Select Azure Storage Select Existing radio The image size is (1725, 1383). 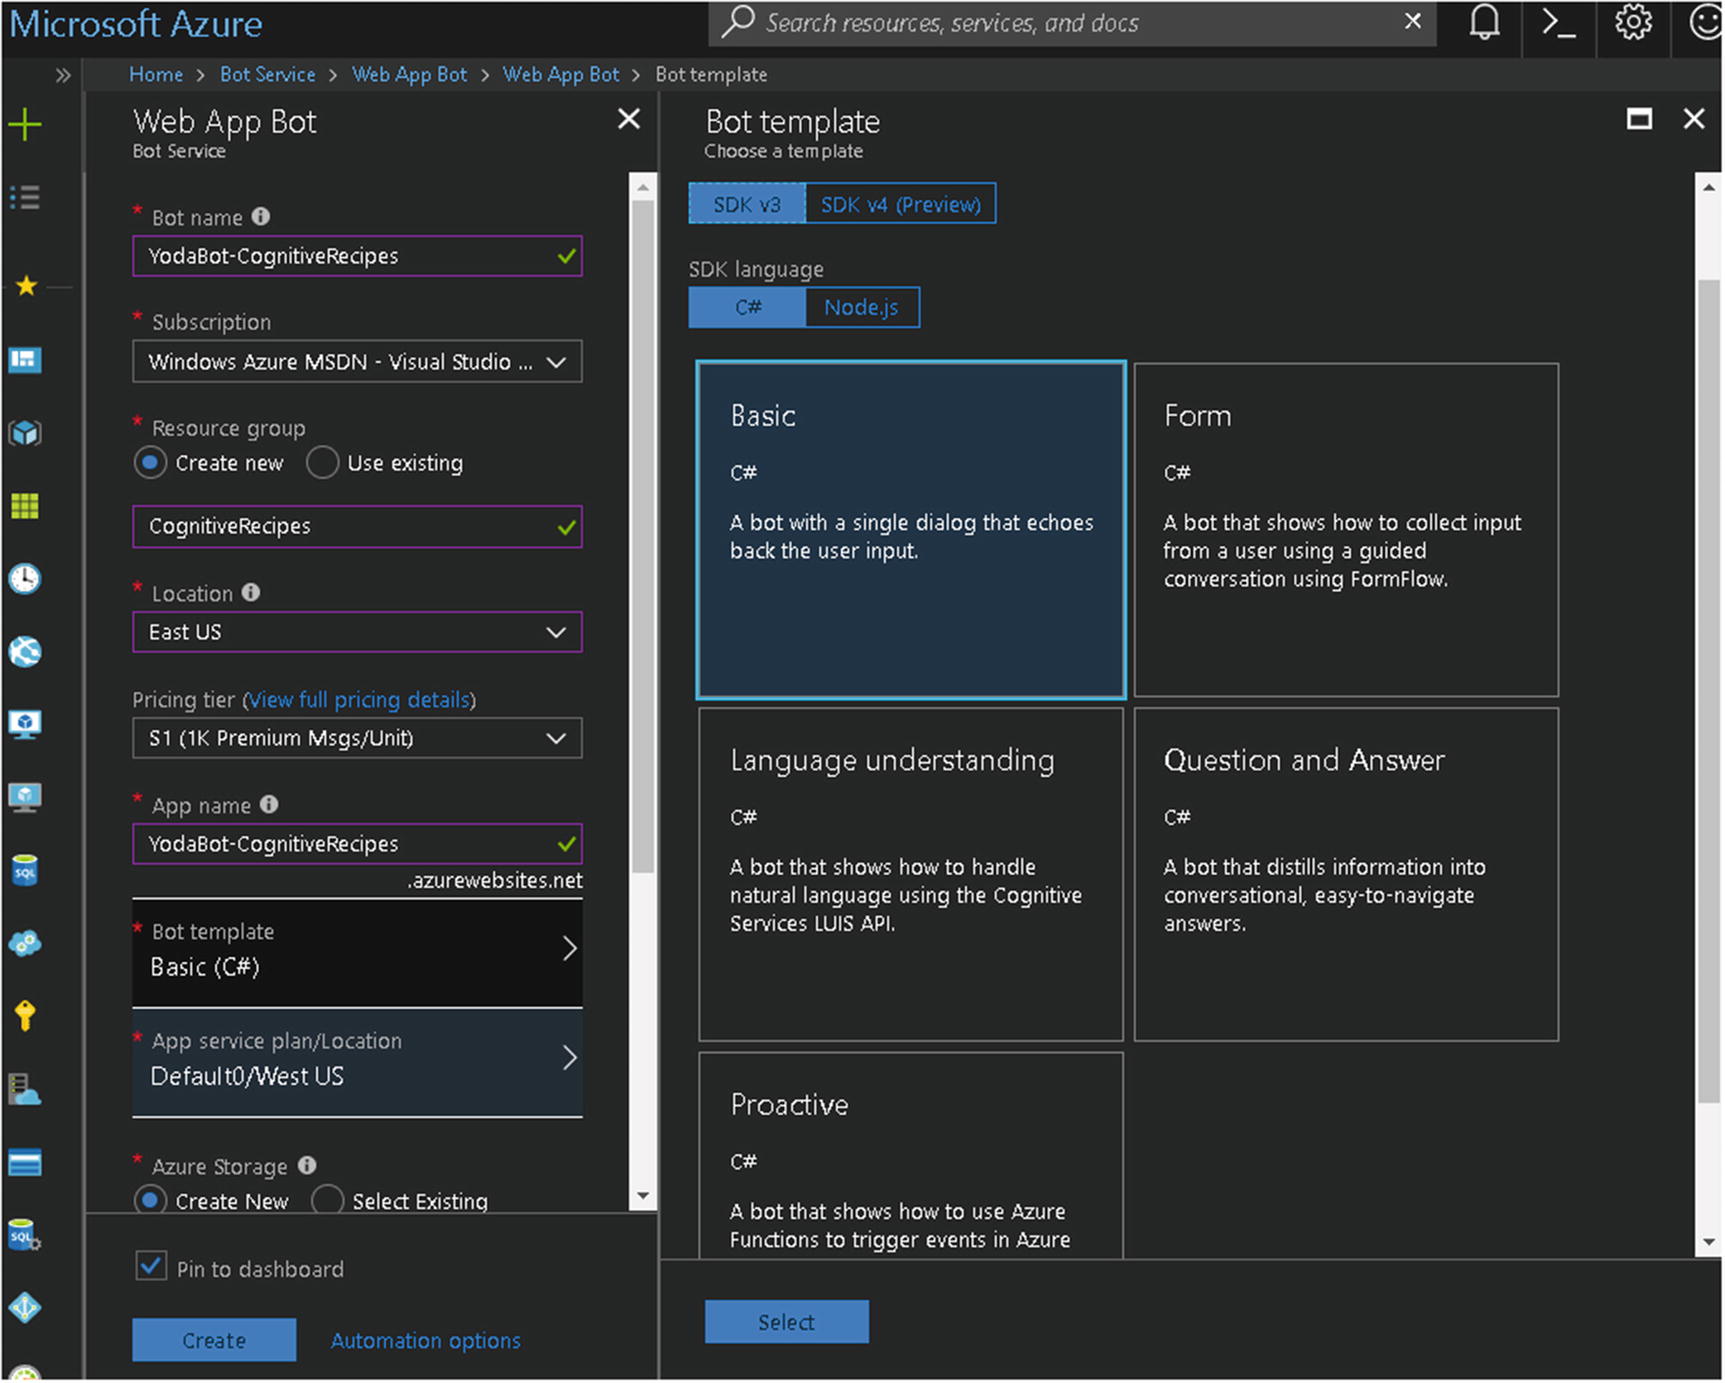pos(327,1200)
